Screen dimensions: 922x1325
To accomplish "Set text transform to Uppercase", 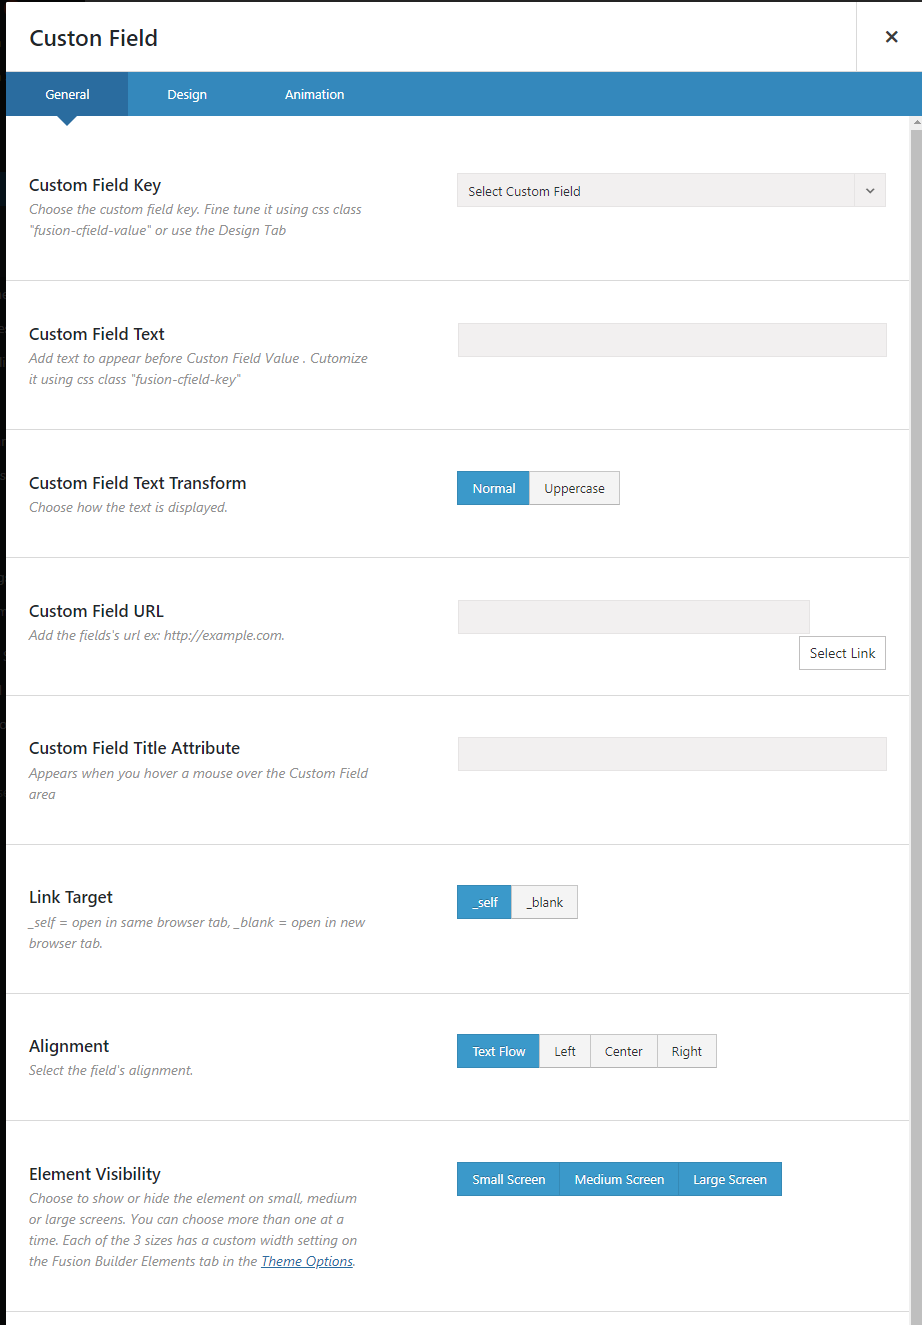I will pyautogui.click(x=574, y=488).
